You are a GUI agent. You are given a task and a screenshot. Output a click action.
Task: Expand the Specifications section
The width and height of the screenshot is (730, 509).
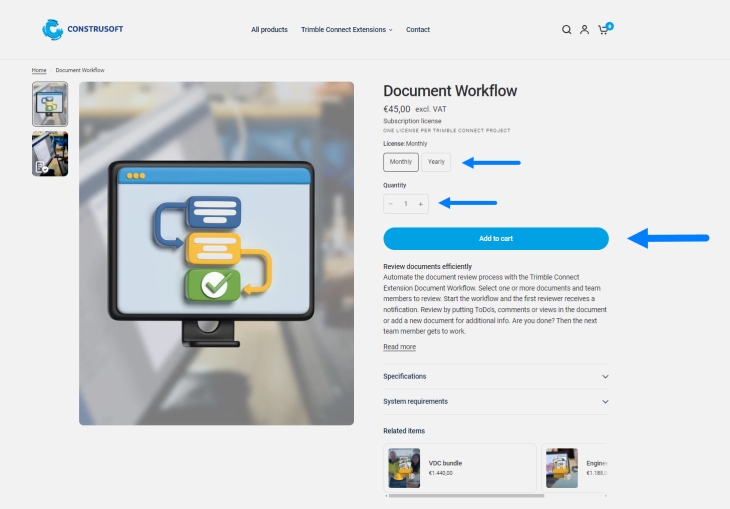pyautogui.click(x=495, y=377)
